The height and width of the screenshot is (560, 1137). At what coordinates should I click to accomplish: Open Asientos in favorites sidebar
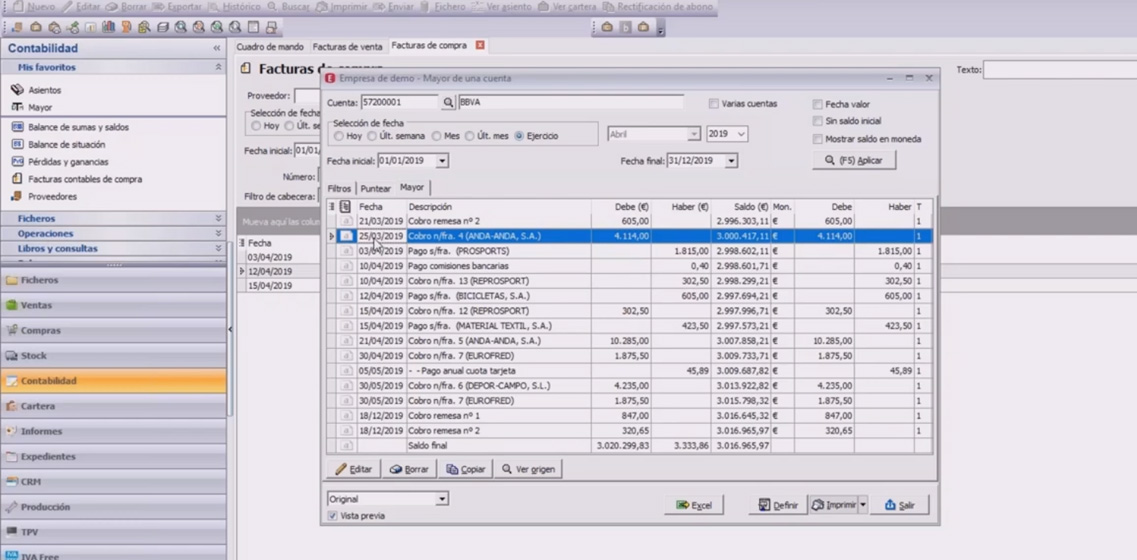point(44,90)
